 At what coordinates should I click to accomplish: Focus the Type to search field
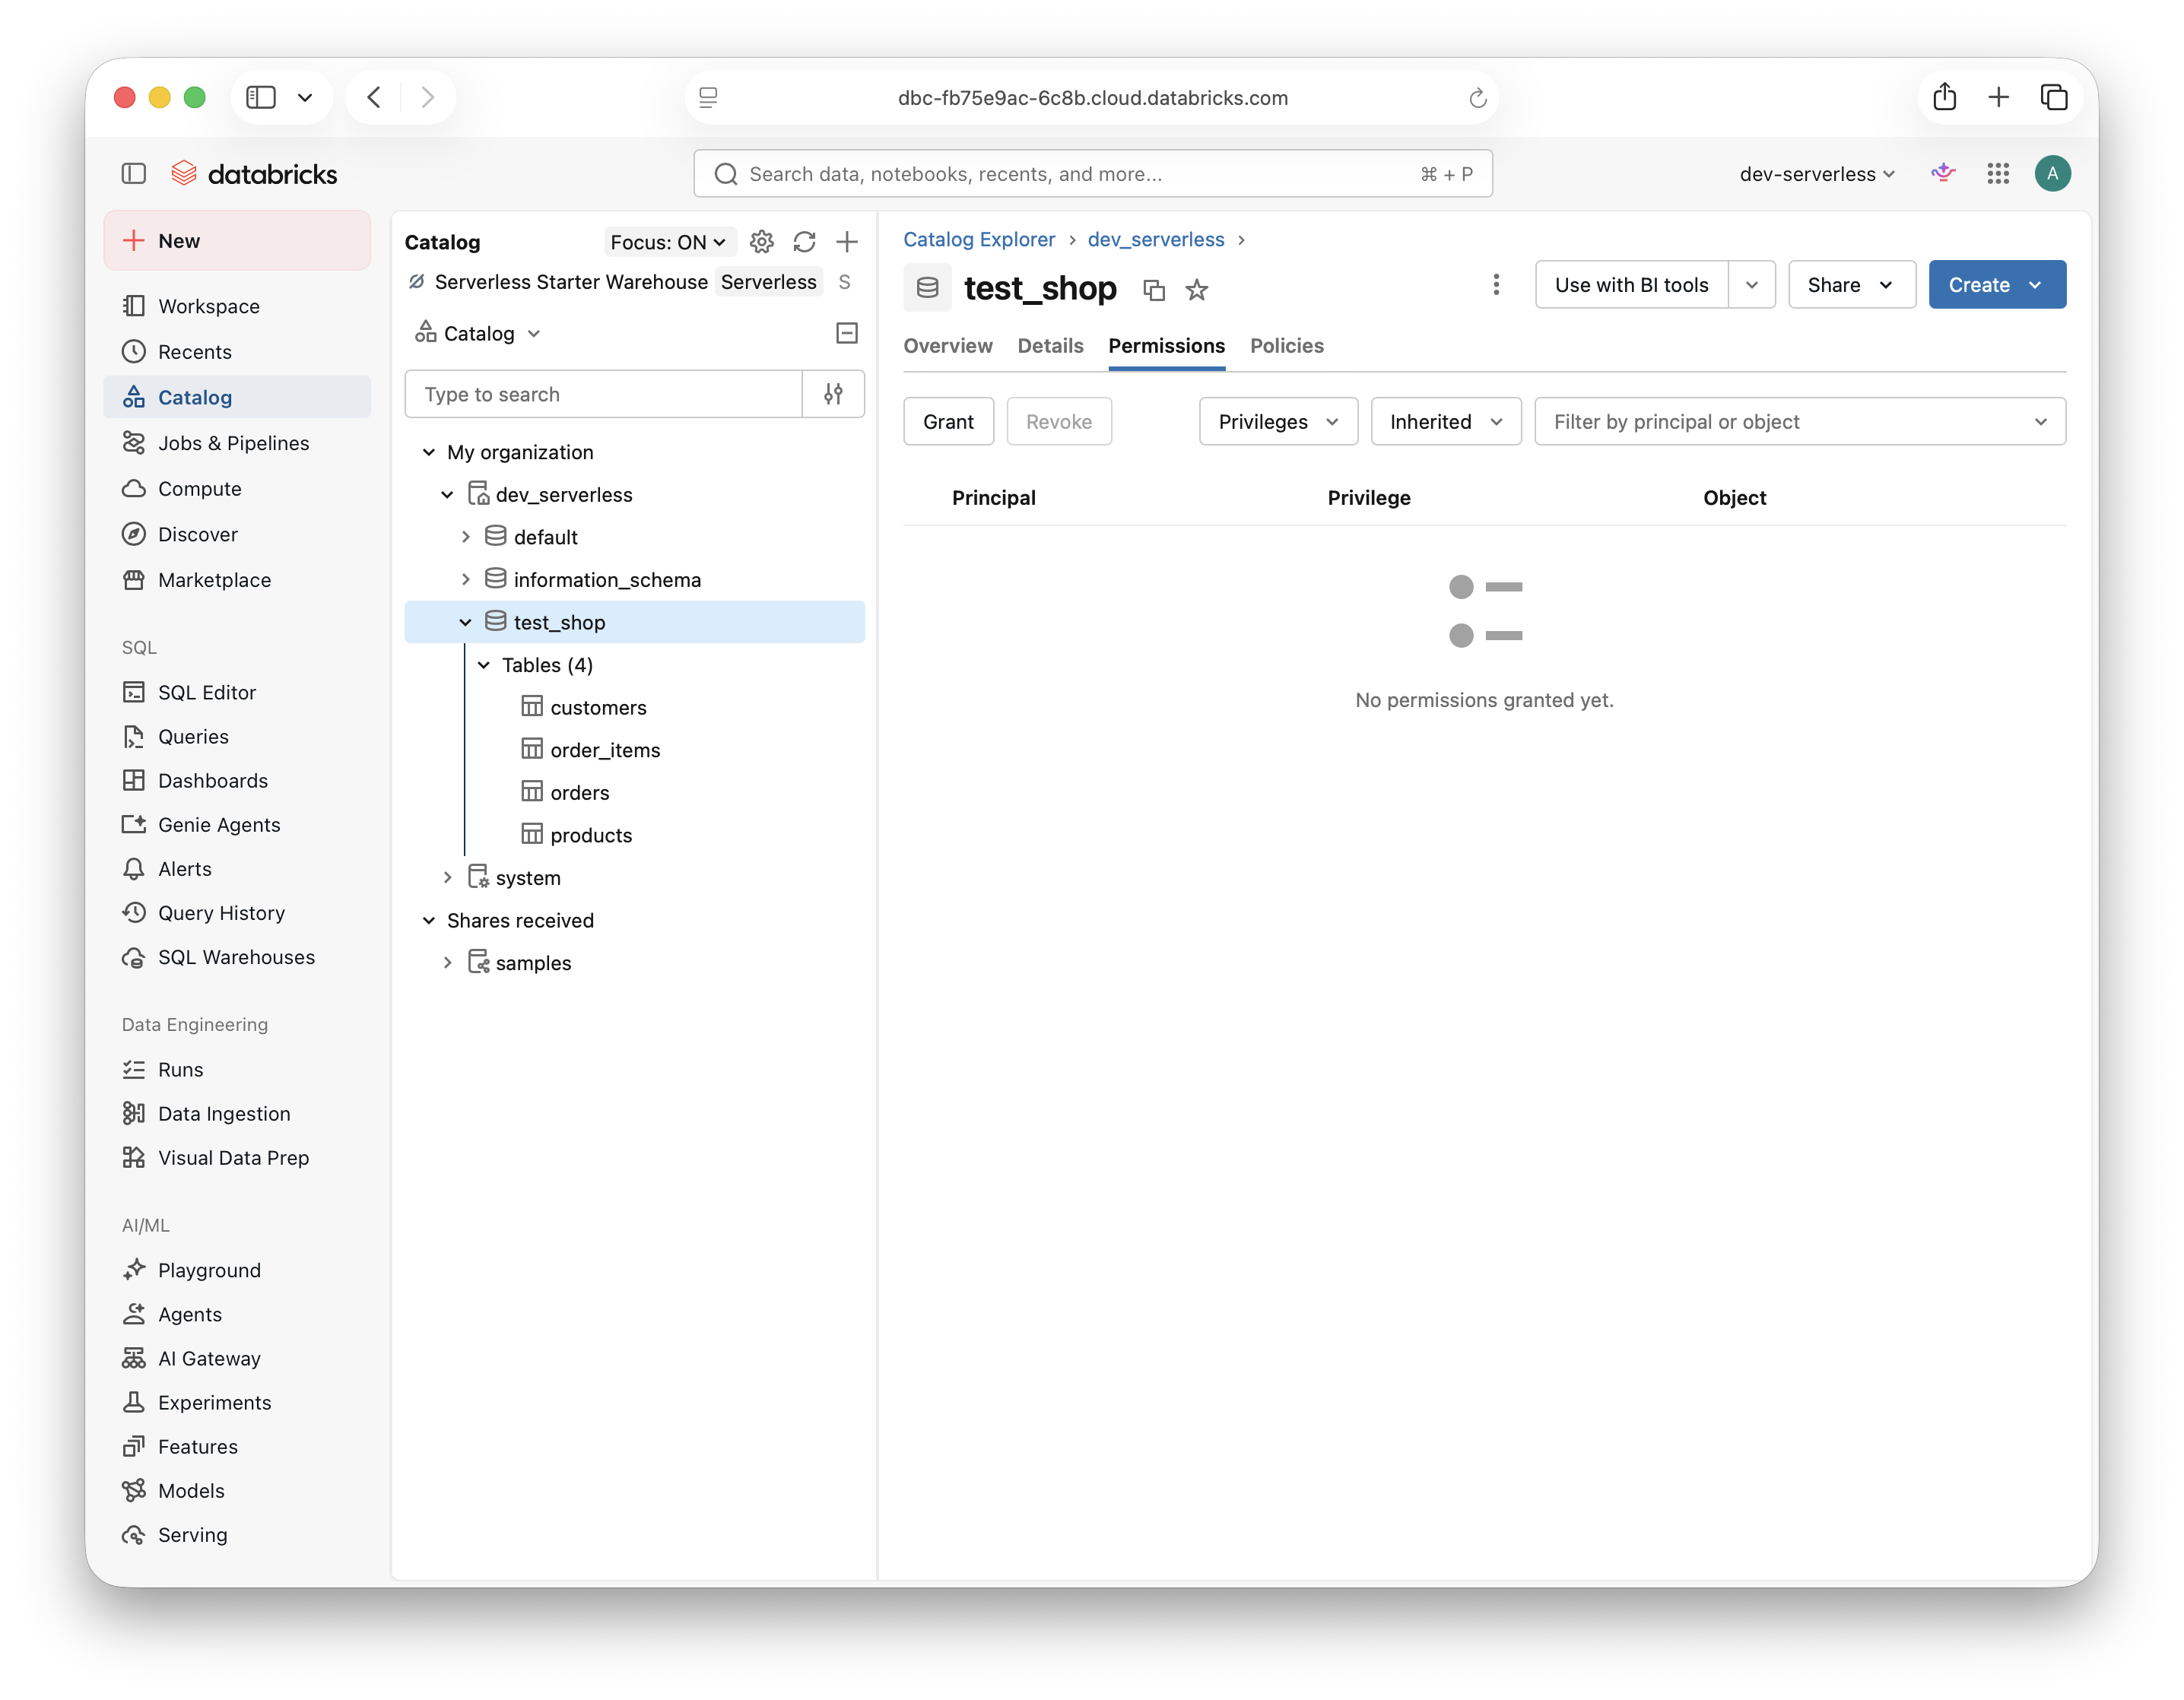[603, 394]
